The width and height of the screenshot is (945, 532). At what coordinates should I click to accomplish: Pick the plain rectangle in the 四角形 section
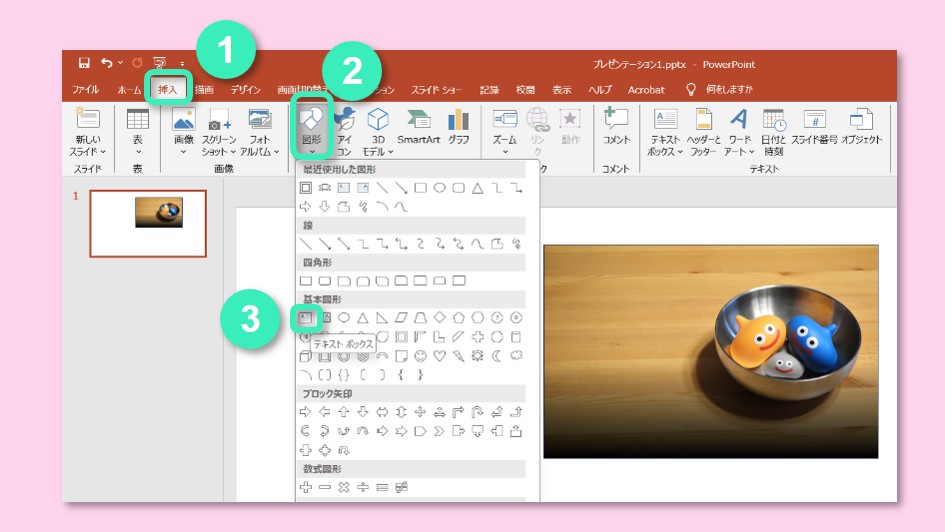pos(306,281)
